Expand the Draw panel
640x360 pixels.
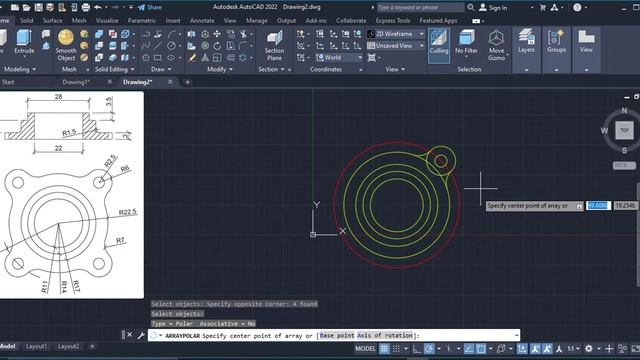(161, 69)
